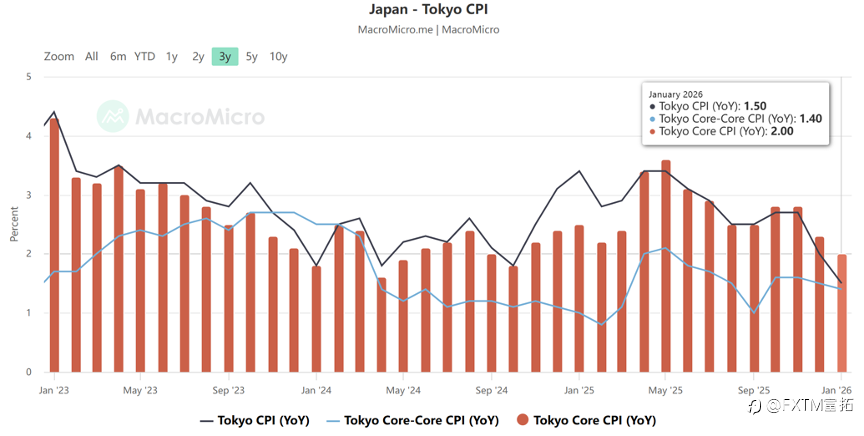Click the Japan - Tokyo CPI title
The height and width of the screenshot is (436, 864).
428,10
